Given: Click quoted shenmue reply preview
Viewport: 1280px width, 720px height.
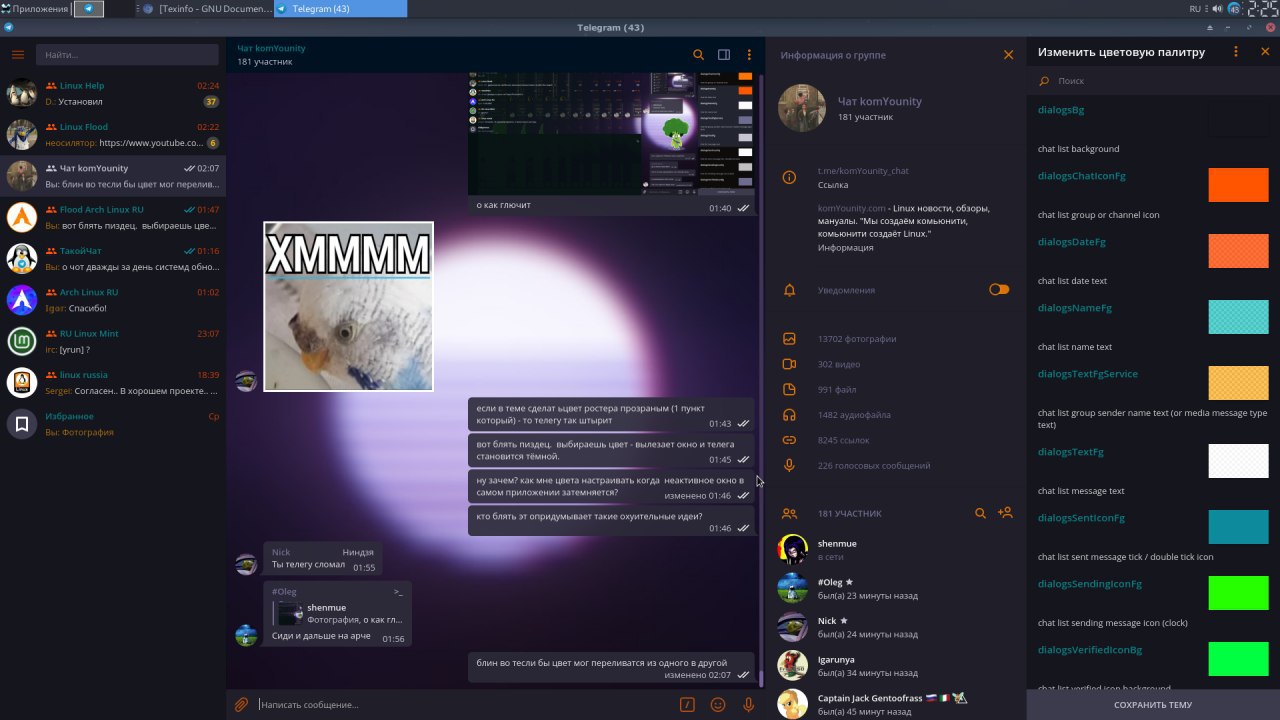Looking at the screenshot, I should point(340,613).
